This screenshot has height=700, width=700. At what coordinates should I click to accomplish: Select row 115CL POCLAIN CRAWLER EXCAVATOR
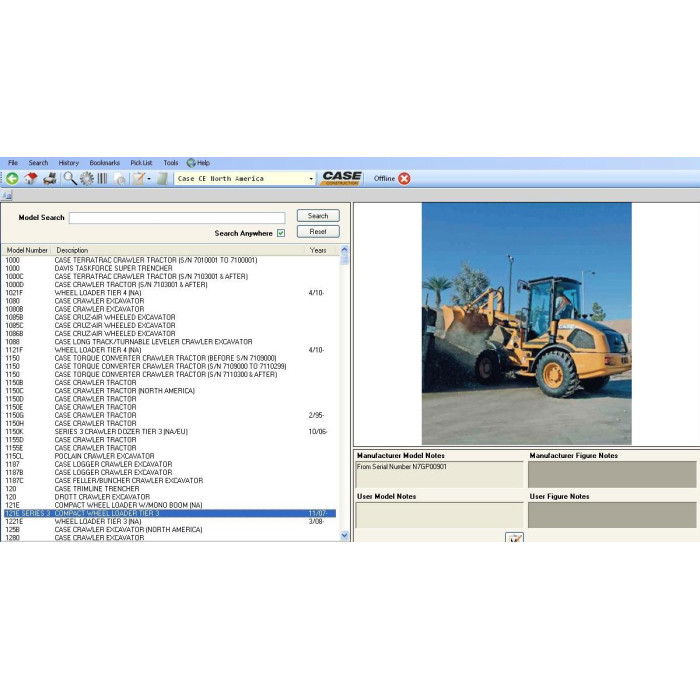click(x=170, y=456)
